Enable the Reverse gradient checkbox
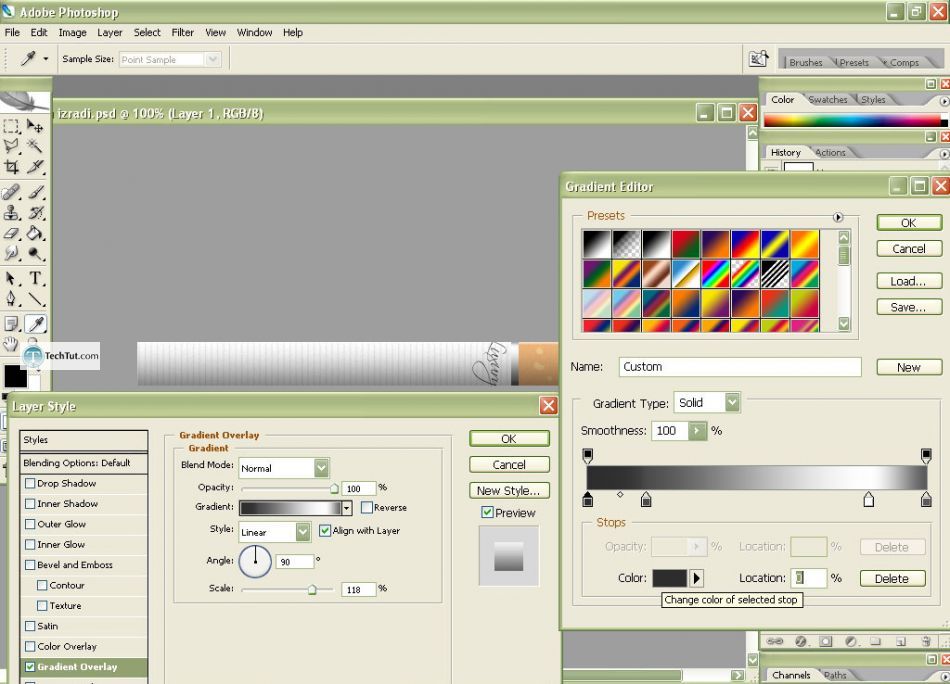Image resolution: width=950 pixels, height=684 pixels. tap(367, 508)
